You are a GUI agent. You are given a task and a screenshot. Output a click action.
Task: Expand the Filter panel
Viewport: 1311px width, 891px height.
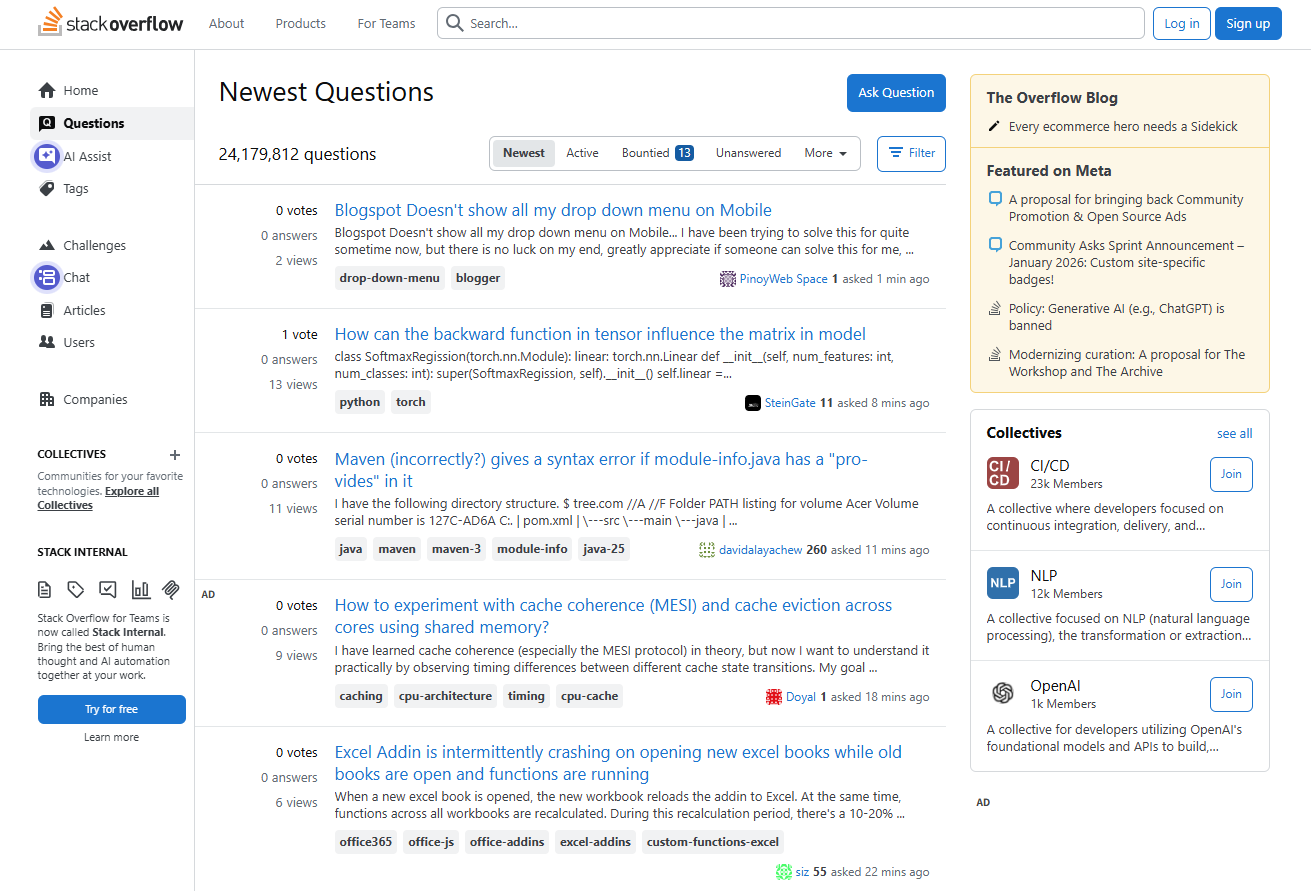910,153
